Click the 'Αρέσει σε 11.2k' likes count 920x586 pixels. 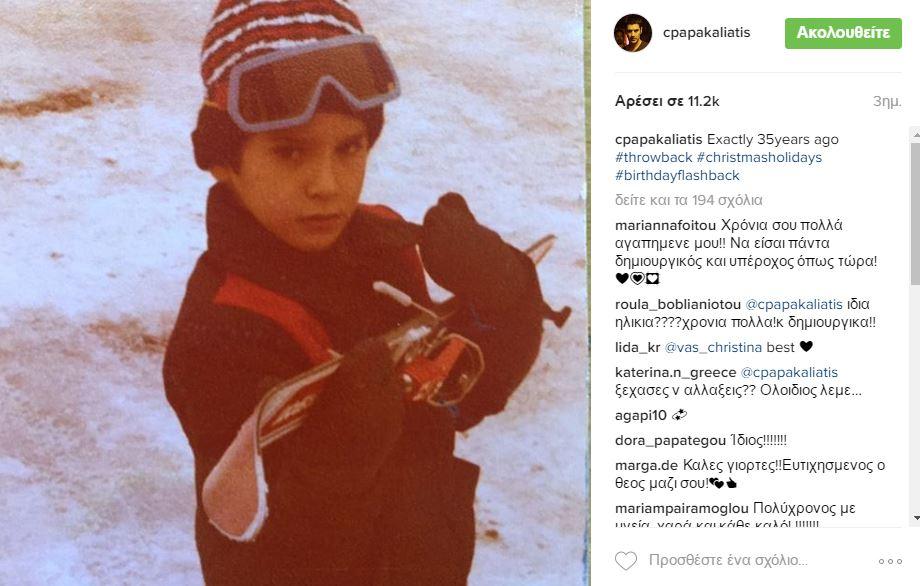click(667, 101)
